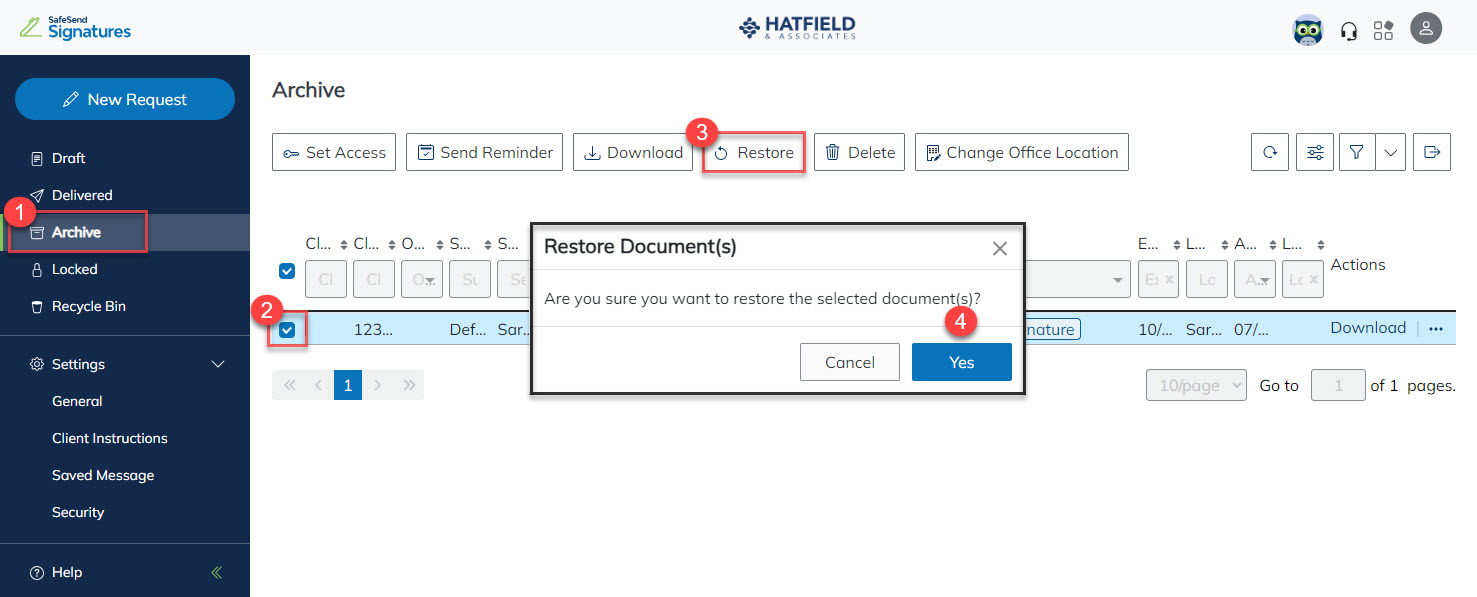This screenshot has height=597, width=1477.
Task: Refresh the Archive document list
Action: point(1269,152)
